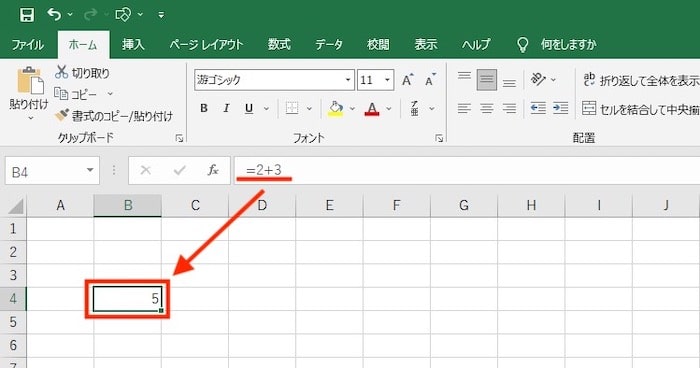Select column B header

(128, 205)
